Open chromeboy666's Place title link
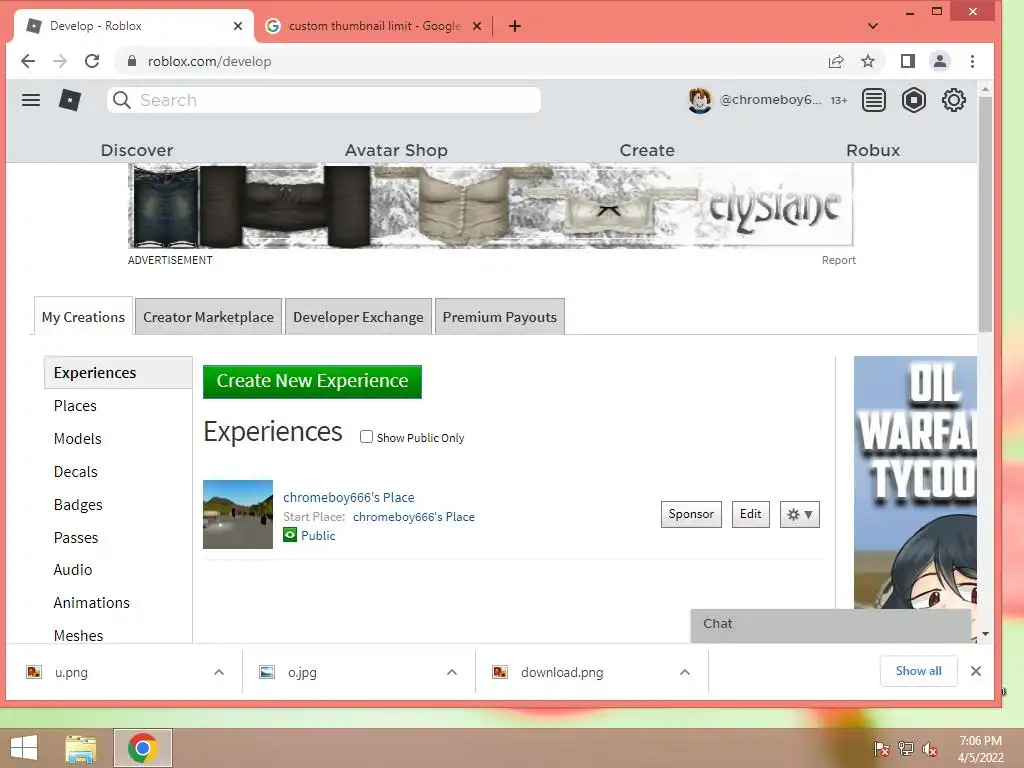Screen dimensions: 1024x768 click(349, 497)
